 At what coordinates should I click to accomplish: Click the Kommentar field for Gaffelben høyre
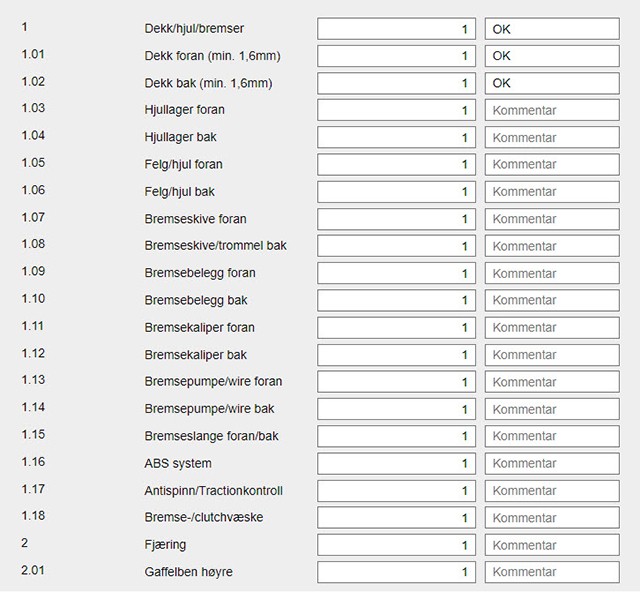point(557,572)
